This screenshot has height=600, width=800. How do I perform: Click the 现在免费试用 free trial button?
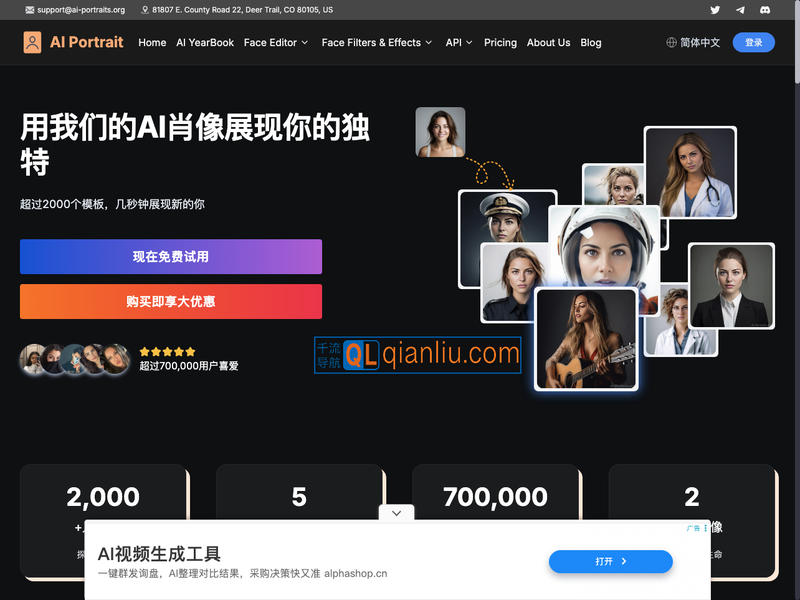(x=171, y=257)
